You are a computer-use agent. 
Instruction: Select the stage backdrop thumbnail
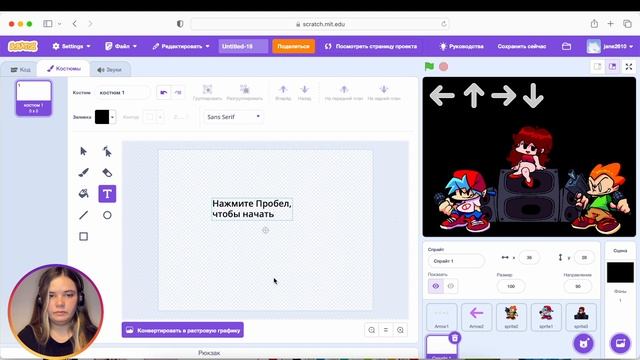pos(620,272)
